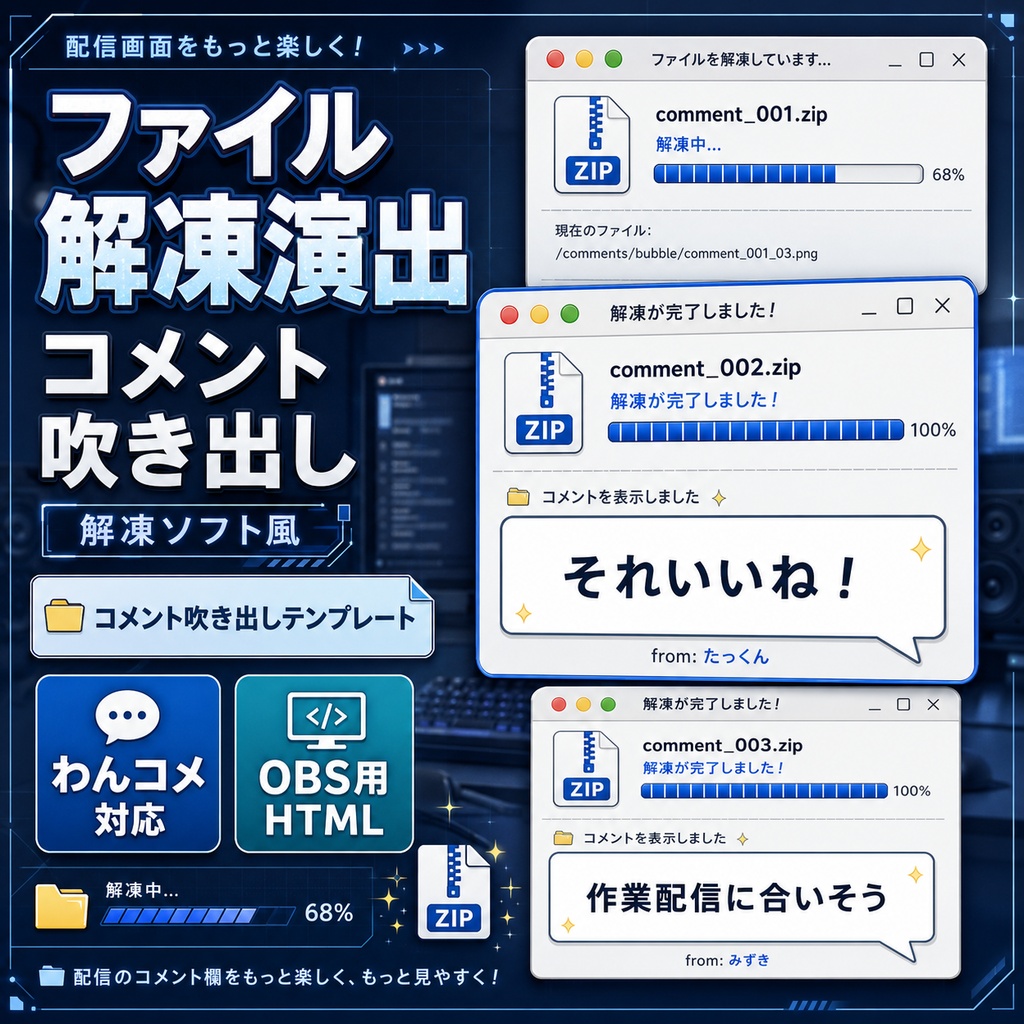This screenshot has height=1024, width=1024.
Task: Minimize the ファイルを解凍しています window
Action: coord(895,63)
